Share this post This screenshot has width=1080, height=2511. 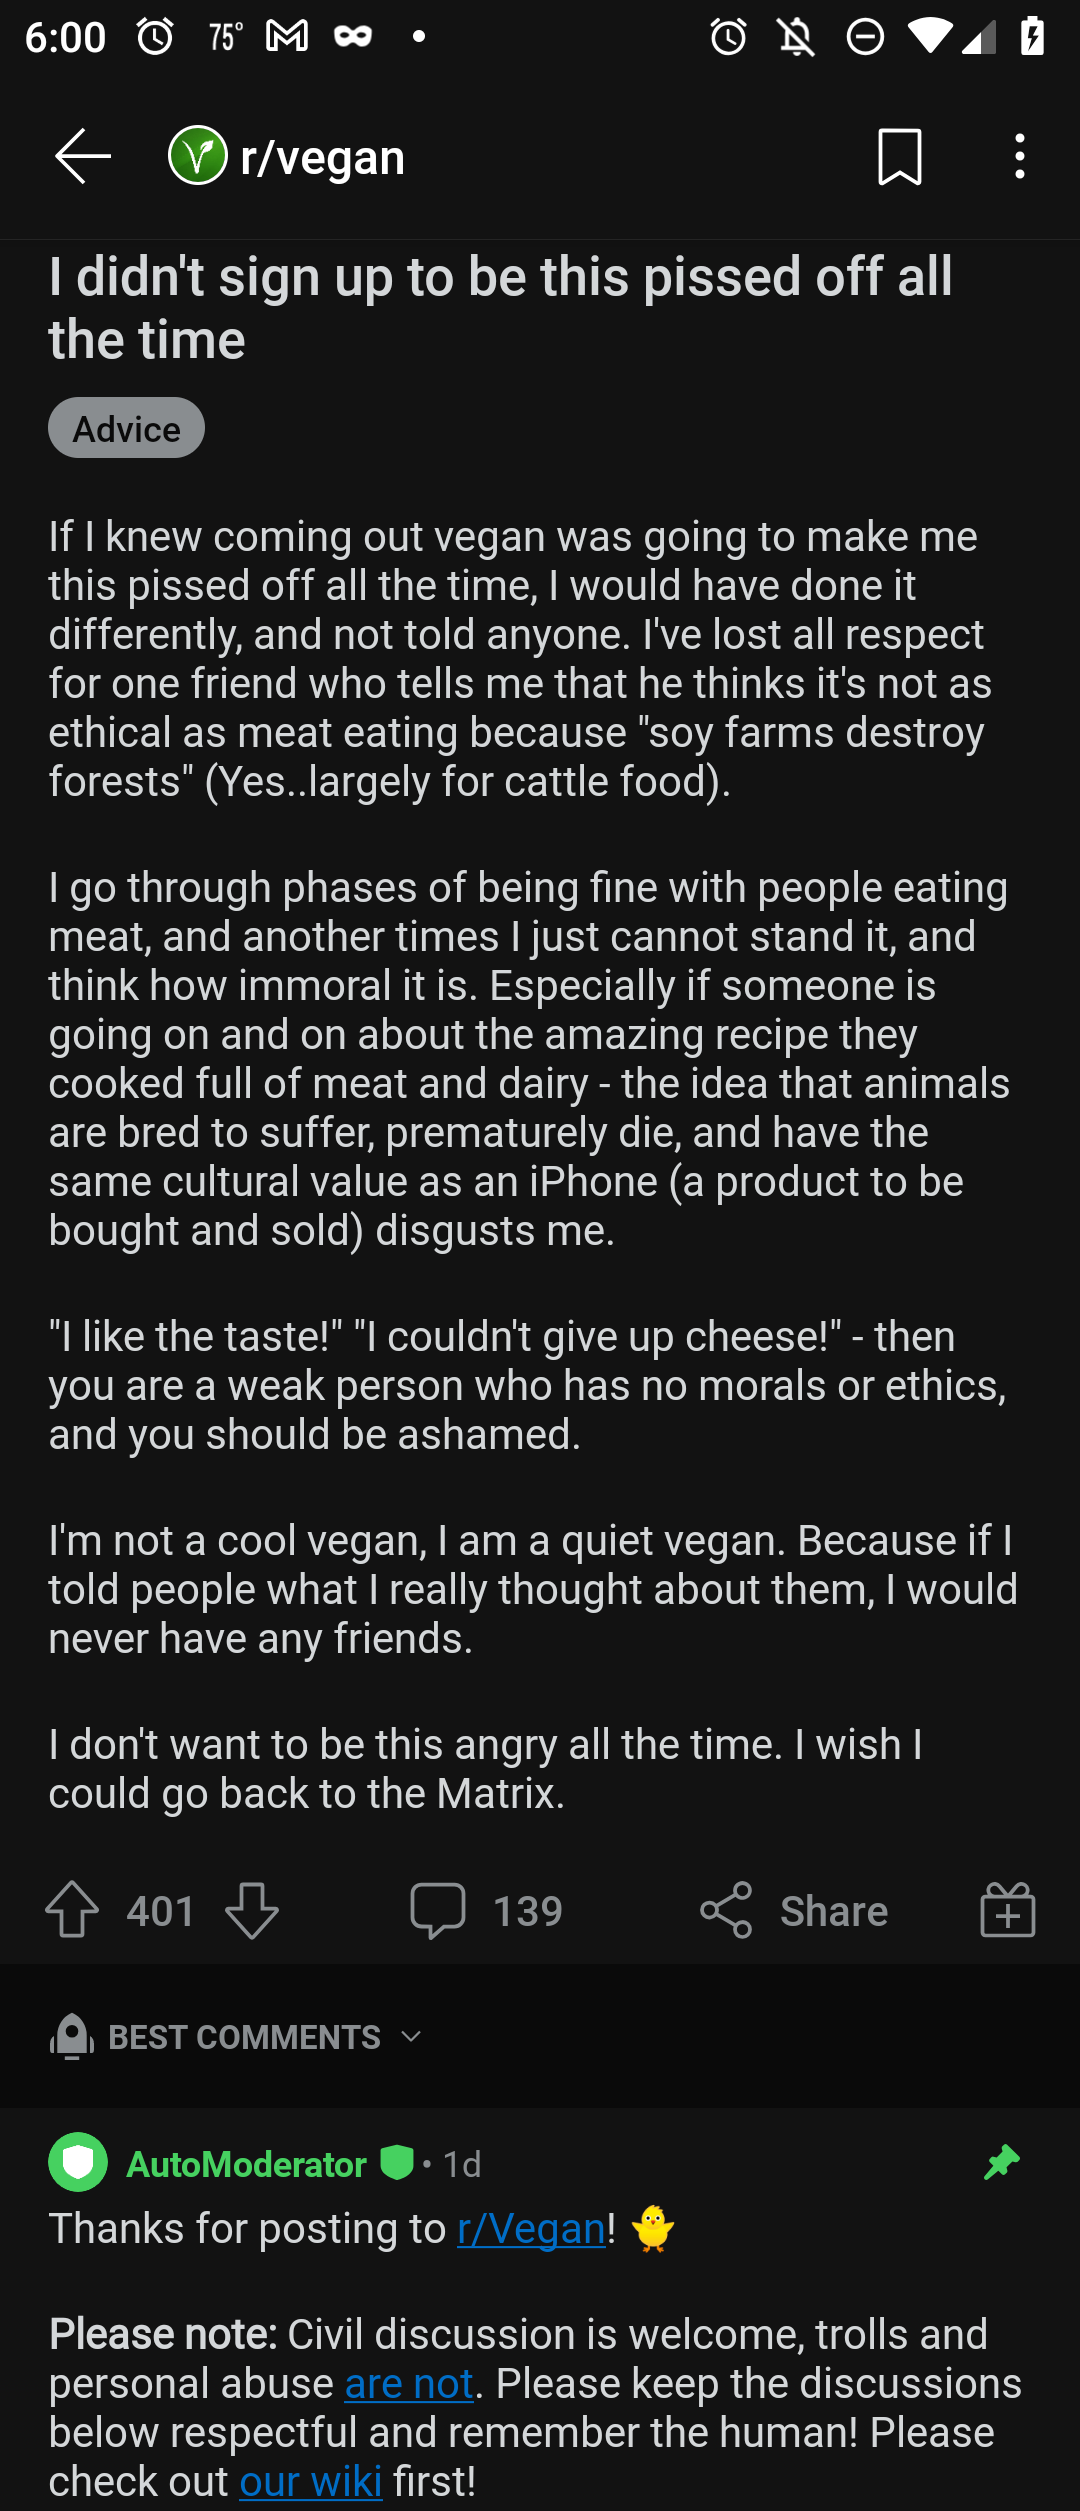(x=793, y=1910)
